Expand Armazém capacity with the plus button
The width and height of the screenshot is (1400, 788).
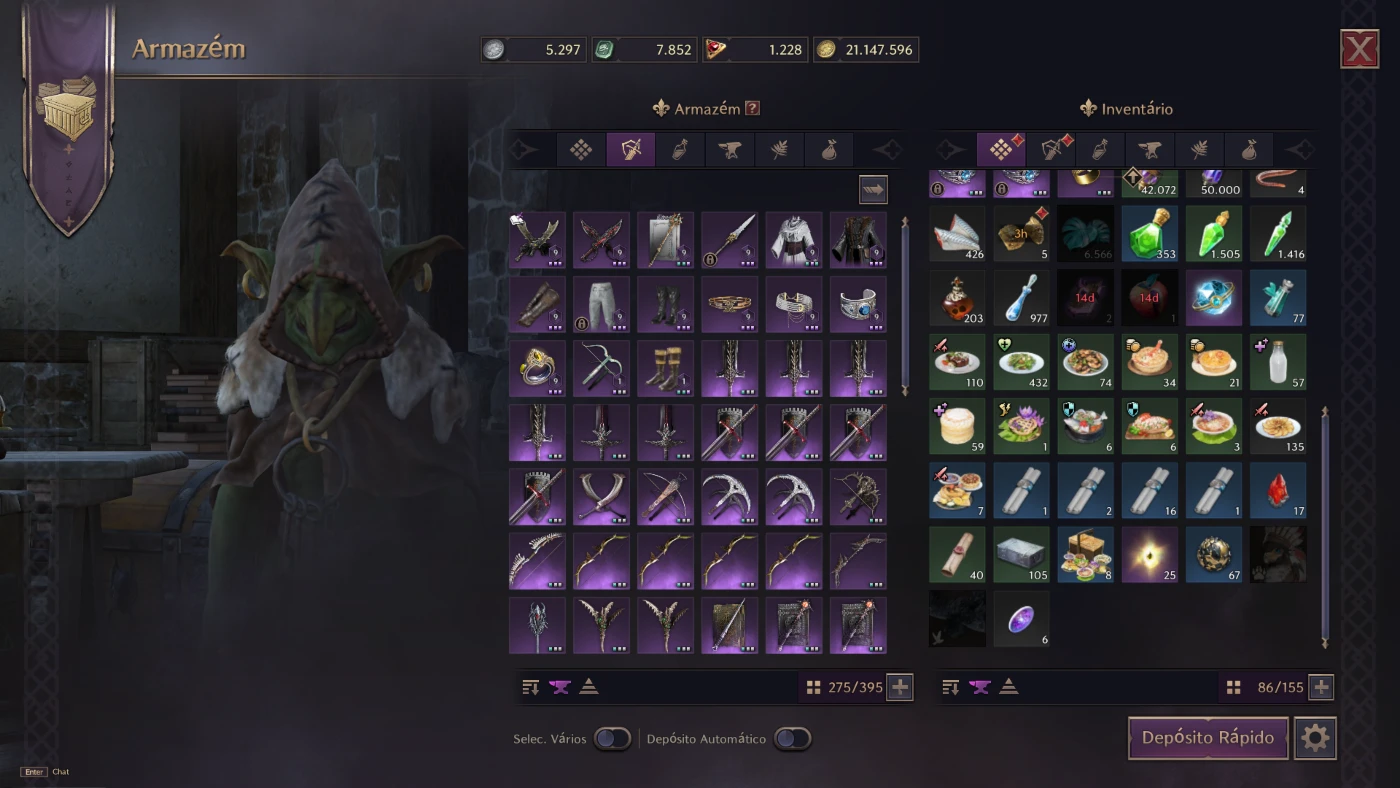899,687
